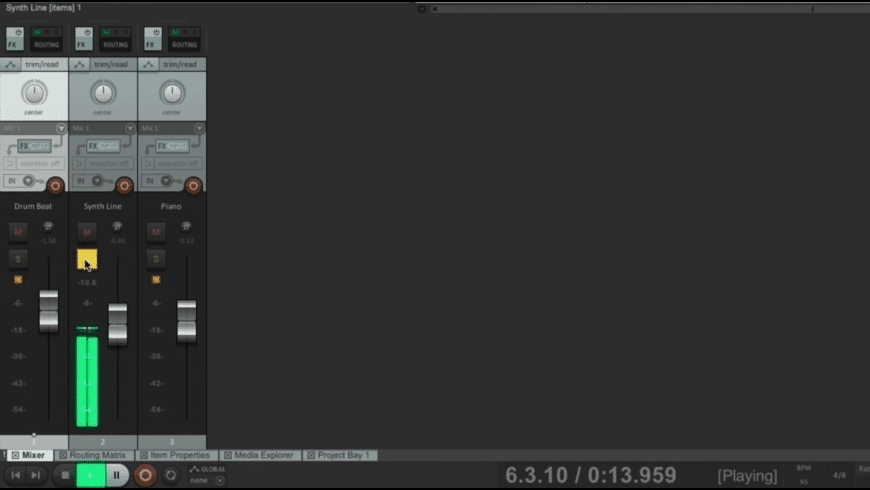
Task: Open input FX on the Piano track
Action: click(172, 146)
